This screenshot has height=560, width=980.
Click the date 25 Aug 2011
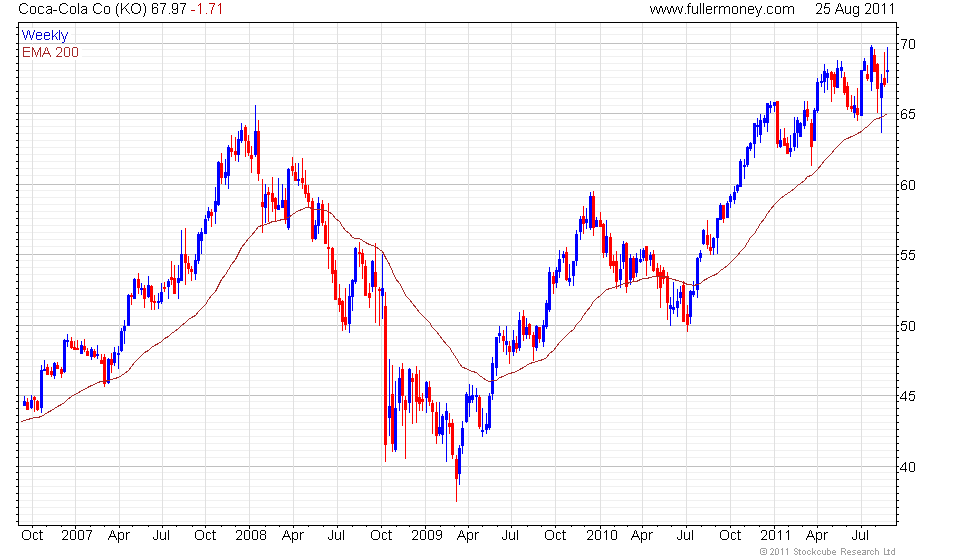(855, 9)
